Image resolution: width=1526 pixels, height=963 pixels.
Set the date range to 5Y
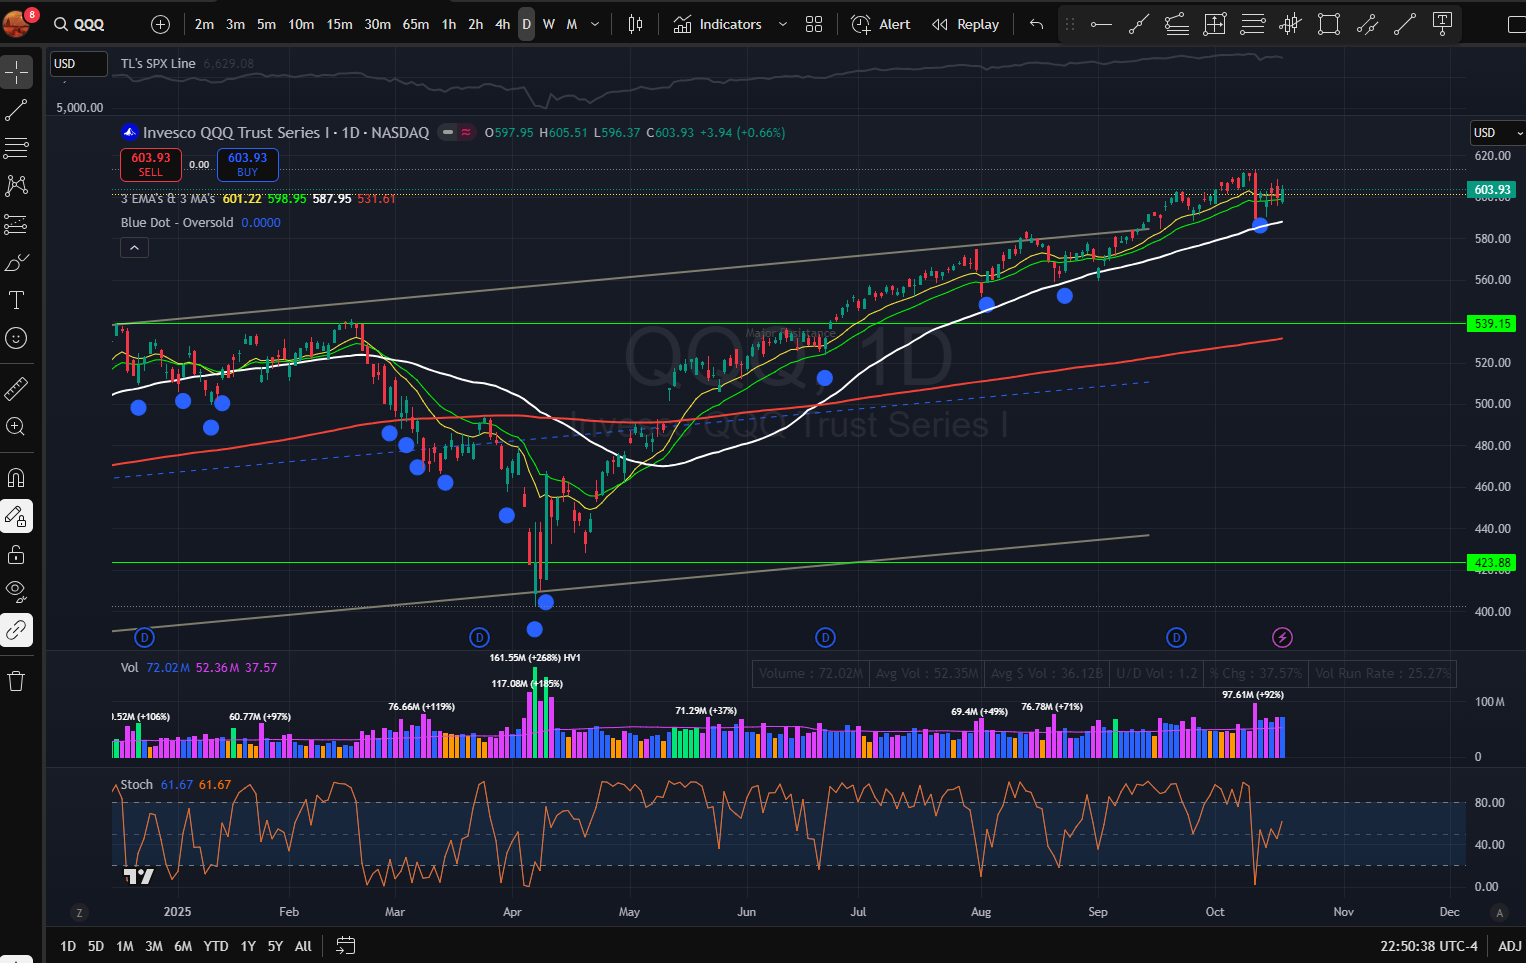(x=275, y=946)
